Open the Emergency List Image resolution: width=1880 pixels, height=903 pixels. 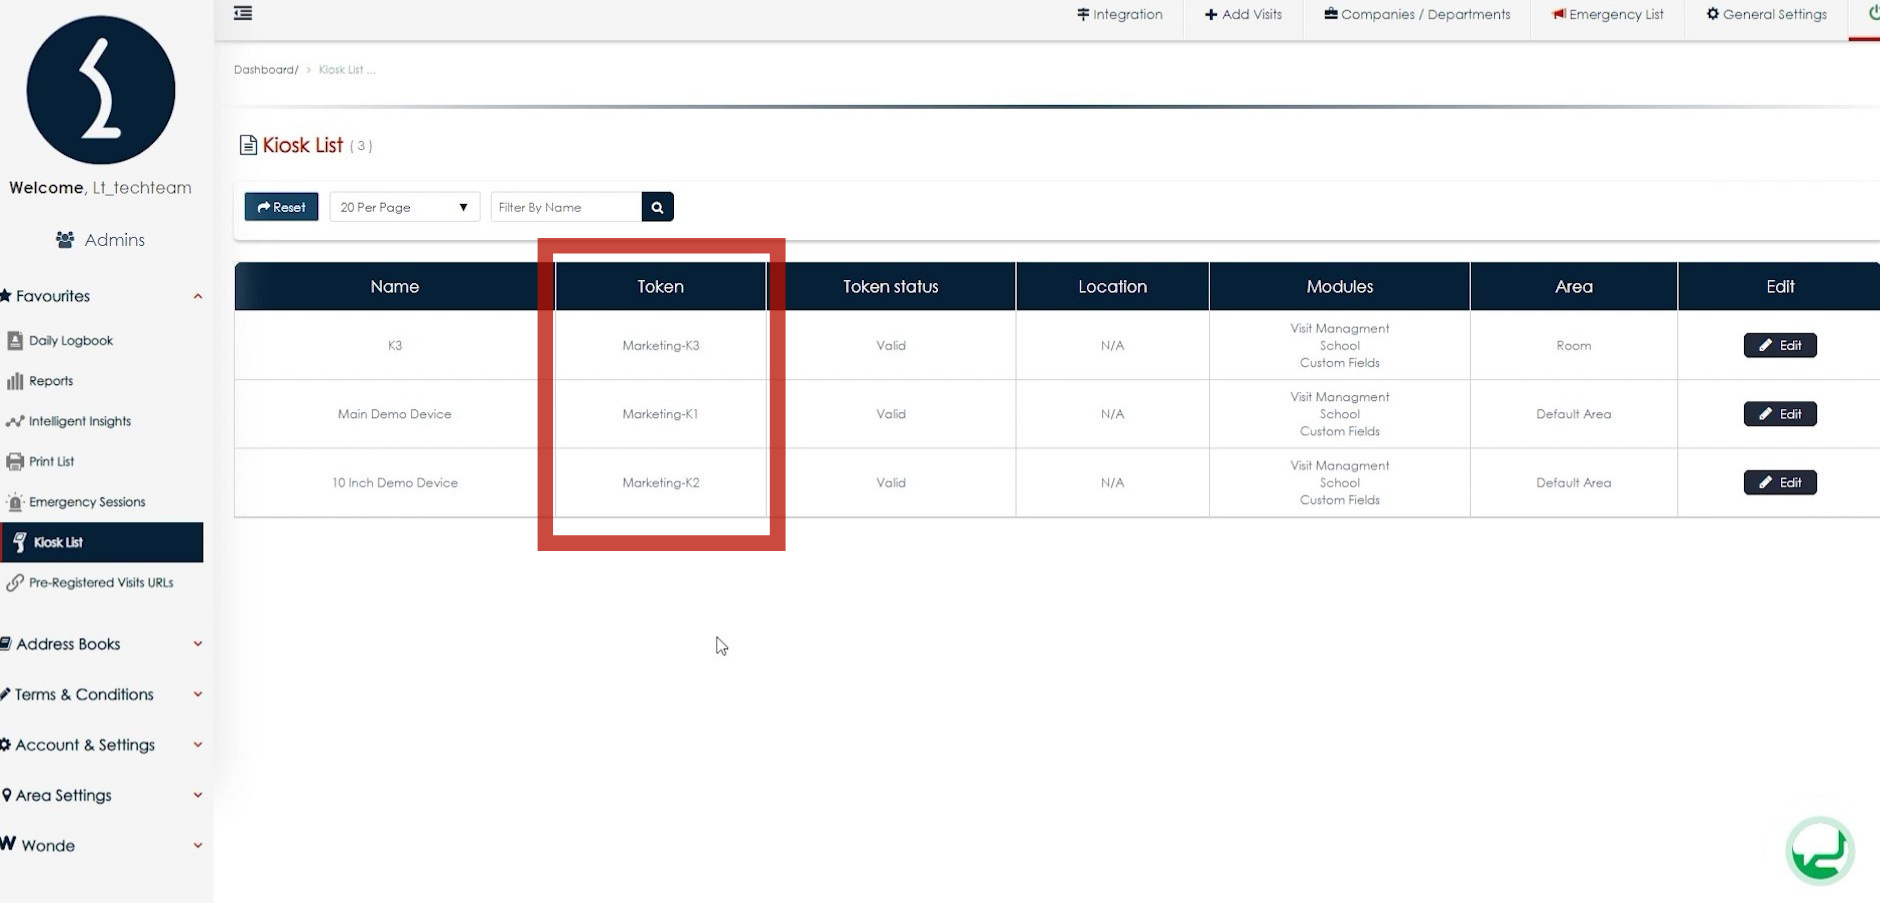coord(1607,14)
